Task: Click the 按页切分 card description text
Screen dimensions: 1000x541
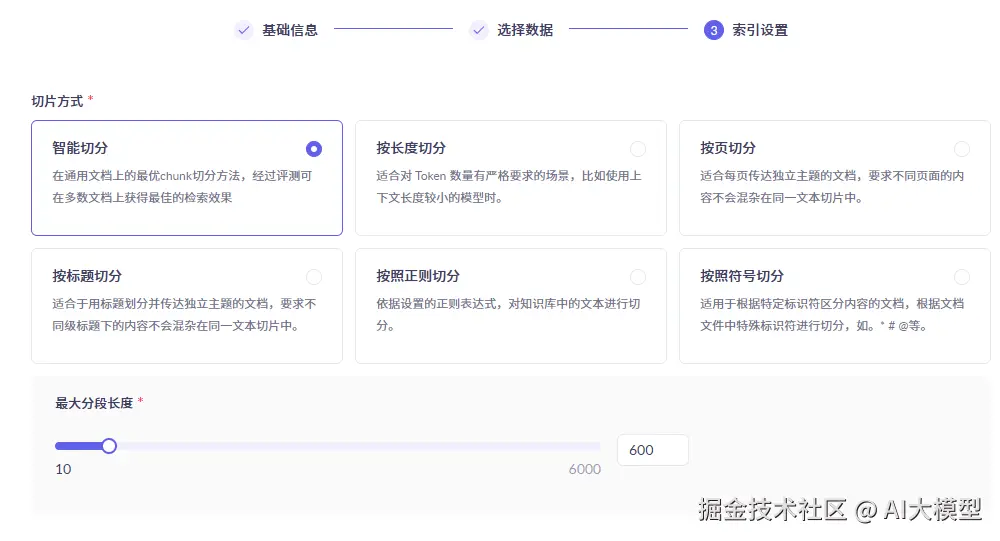Action: [832, 187]
